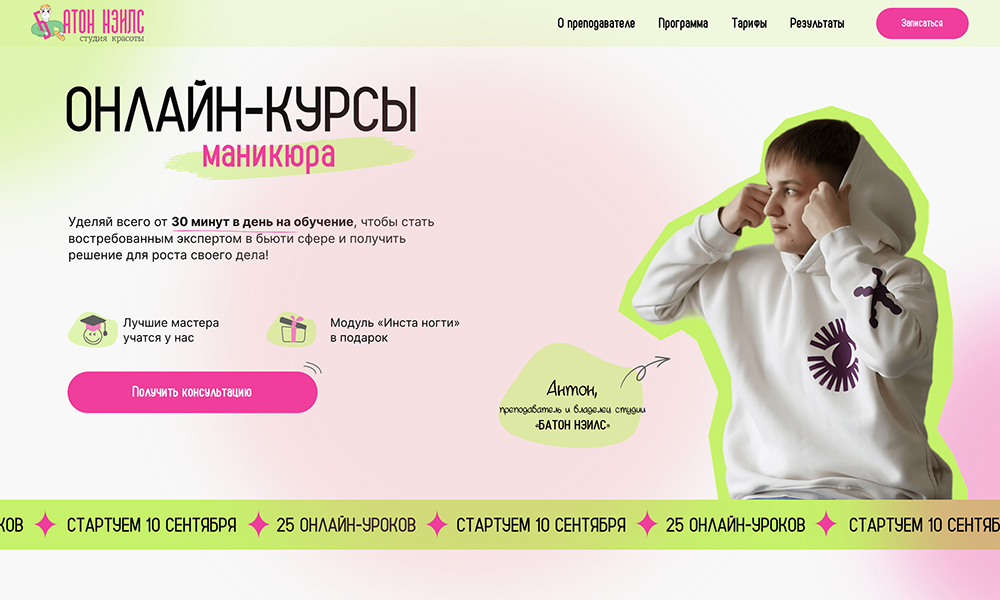This screenshot has height=600, width=1000.
Task: Click the 'Онлайн-курсы' main heading
Action: [x=241, y=109]
